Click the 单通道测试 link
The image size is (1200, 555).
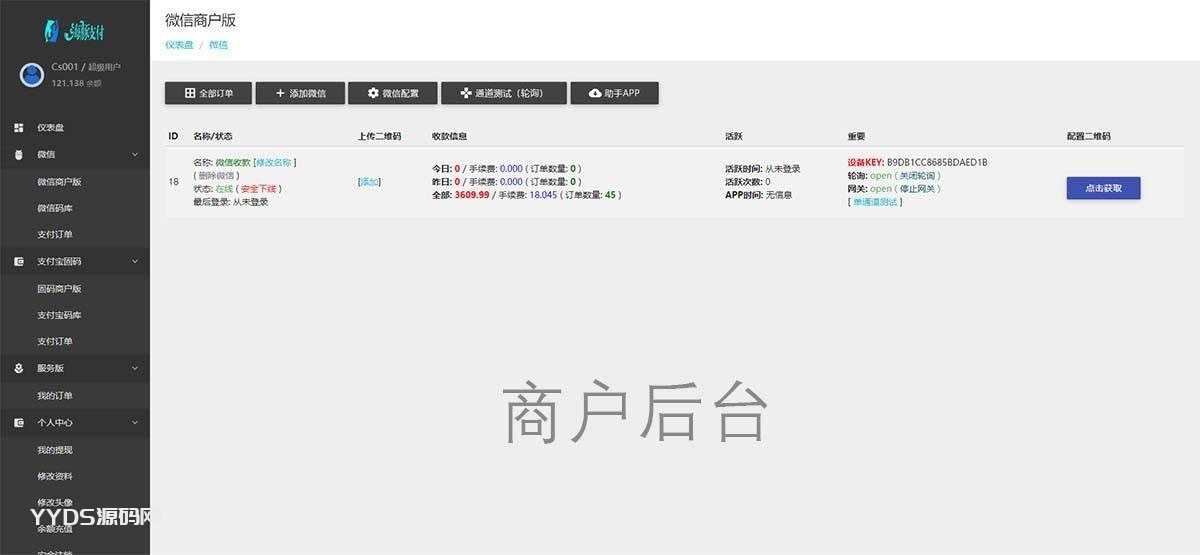[875, 201]
